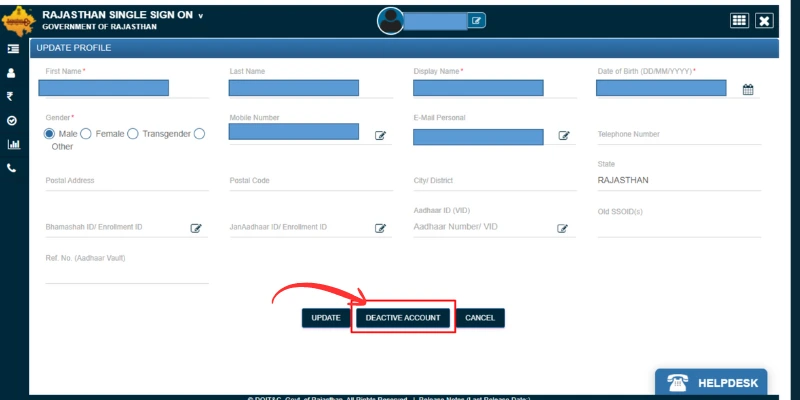800x400 pixels.
Task: Click the edit icon beside Mobile Number
Action: point(380,136)
